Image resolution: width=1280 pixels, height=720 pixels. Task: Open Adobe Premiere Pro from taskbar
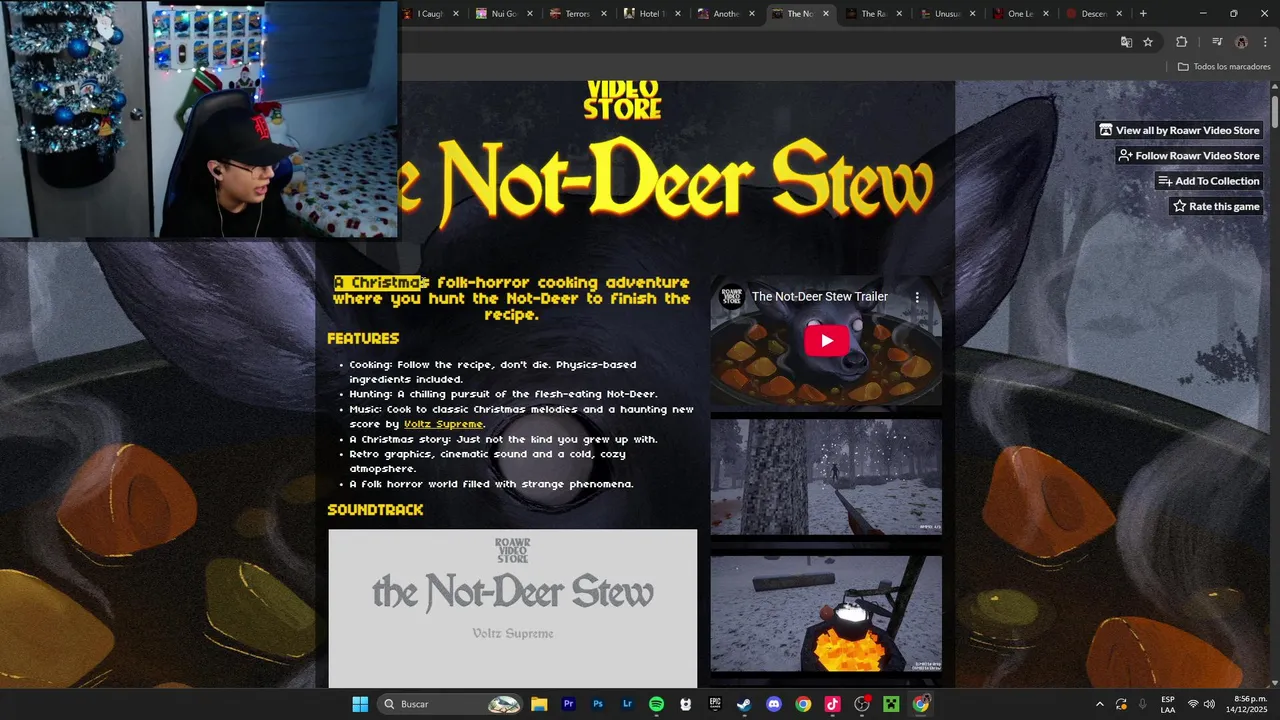[x=568, y=704]
